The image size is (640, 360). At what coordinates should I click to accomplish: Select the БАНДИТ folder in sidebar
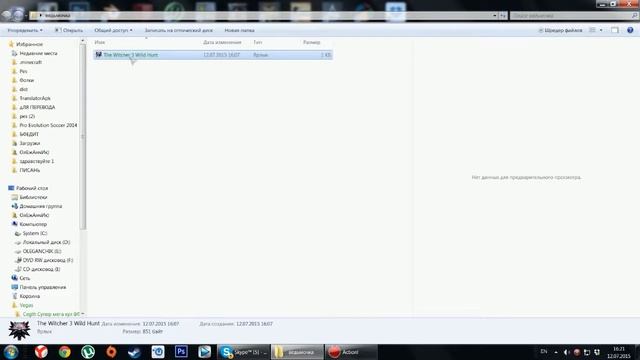29,134
